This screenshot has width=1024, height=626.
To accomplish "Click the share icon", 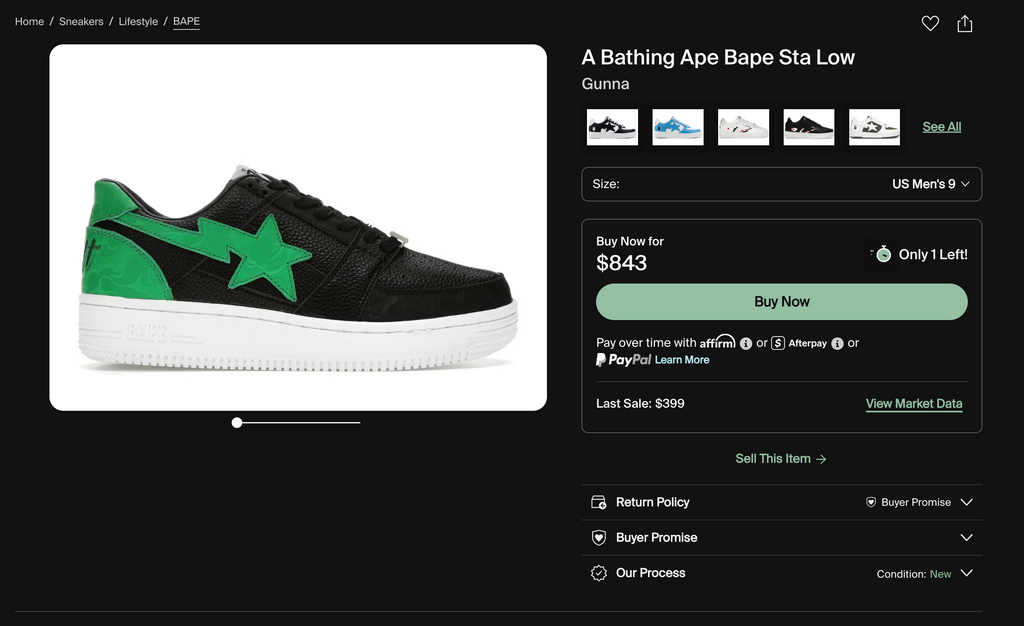I will click(964, 23).
